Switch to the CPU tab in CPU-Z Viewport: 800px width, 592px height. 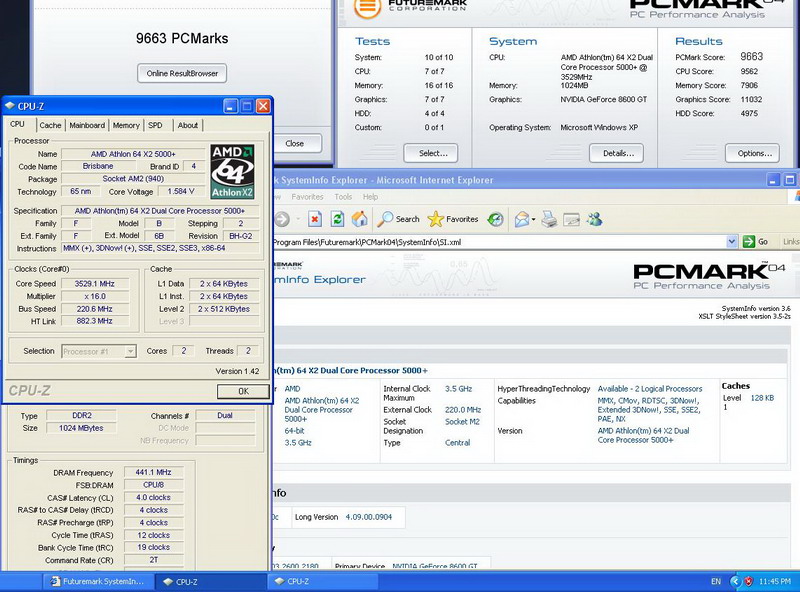(x=17, y=124)
